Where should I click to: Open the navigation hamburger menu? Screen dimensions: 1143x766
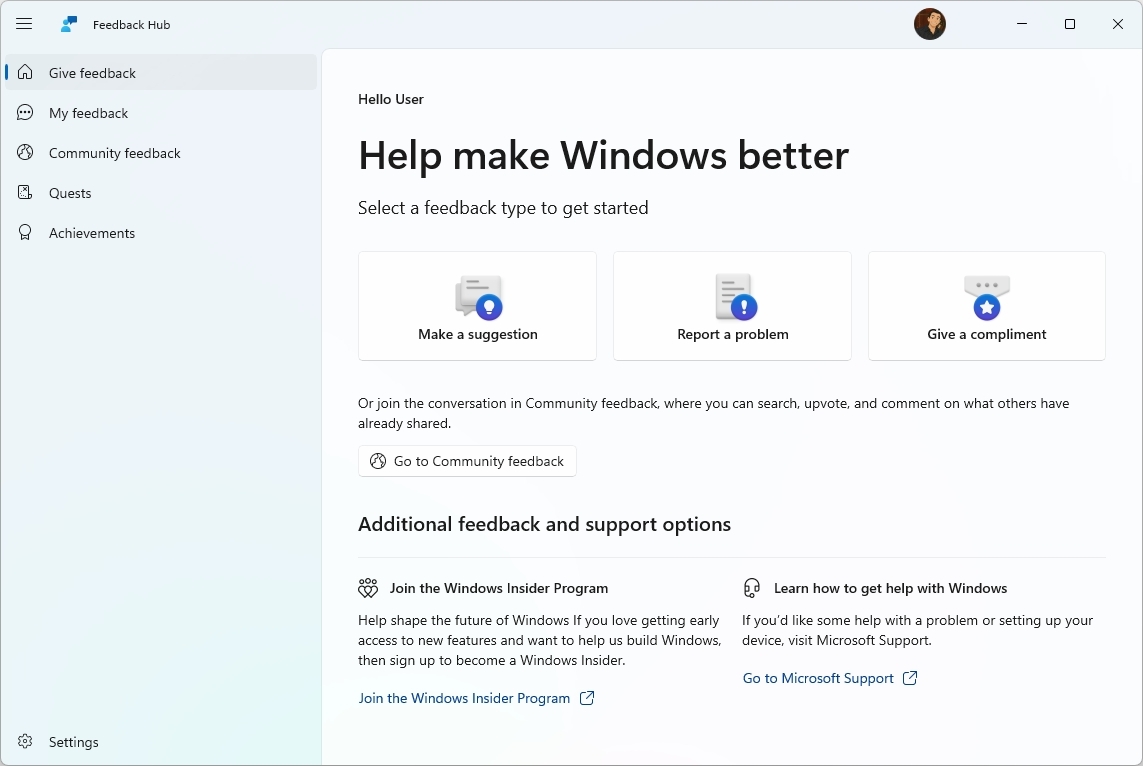coord(24,23)
